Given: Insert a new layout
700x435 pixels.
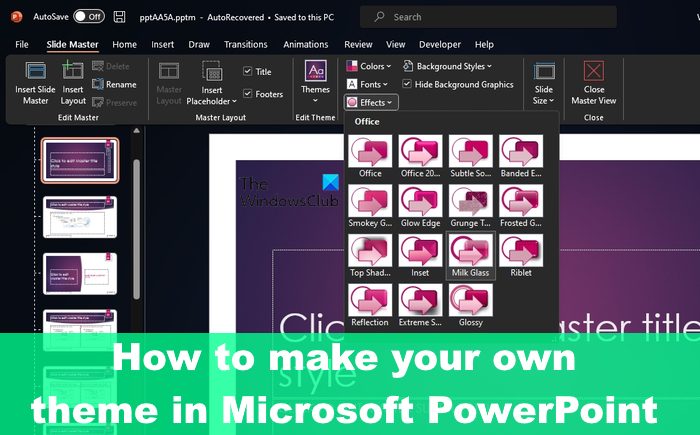Looking at the screenshot, I should click(73, 84).
